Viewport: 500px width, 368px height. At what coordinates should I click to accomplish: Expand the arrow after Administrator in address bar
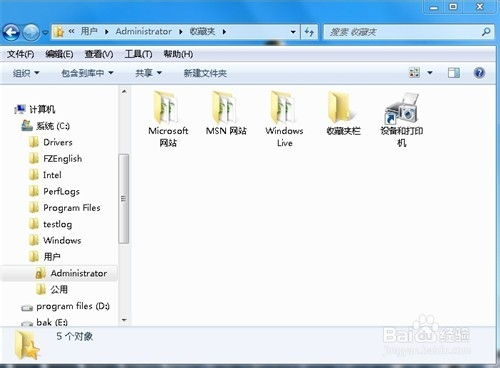click(x=181, y=32)
